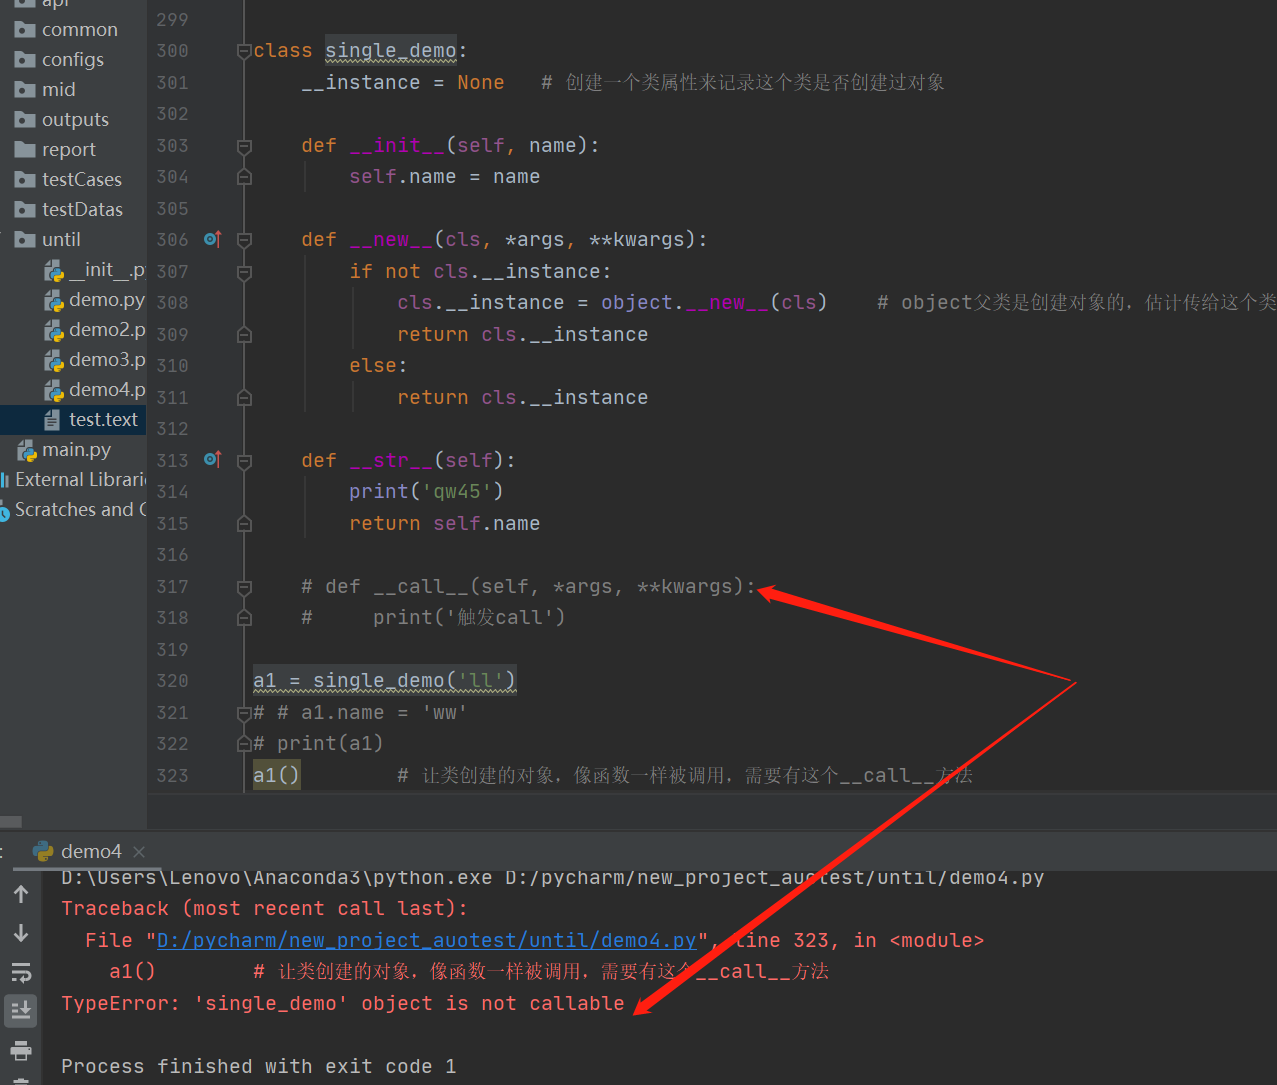
Task: Collapse the __new__ method fold on line 306
Action: pyautogui.click(x=244, y=240)
